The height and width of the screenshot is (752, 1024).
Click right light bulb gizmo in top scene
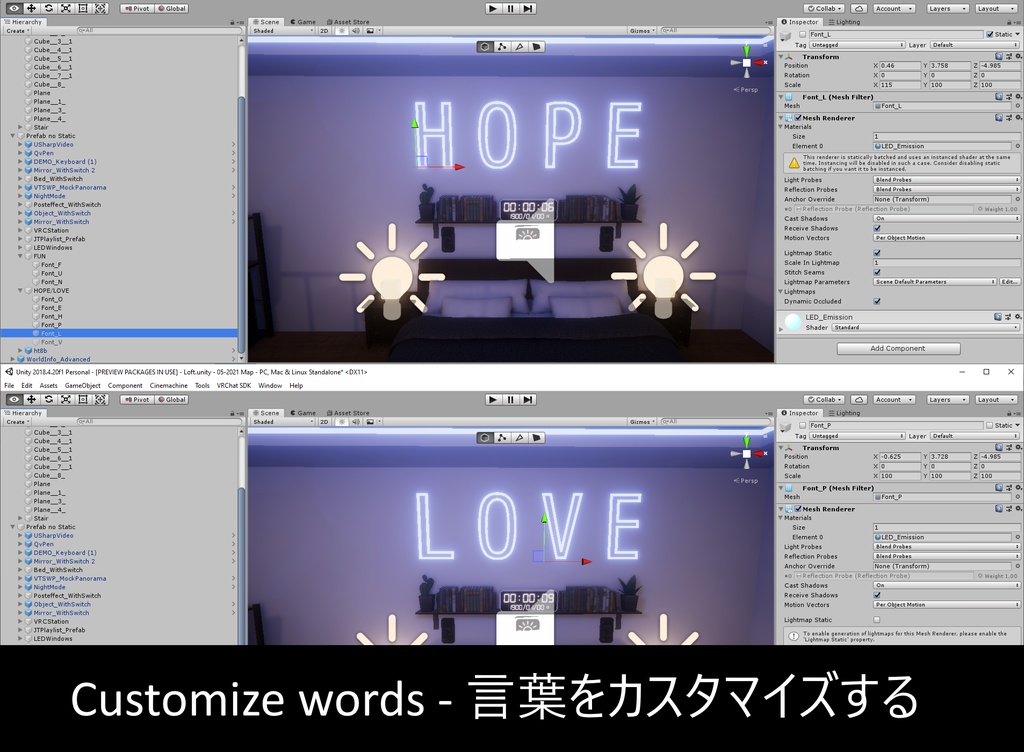664,274
